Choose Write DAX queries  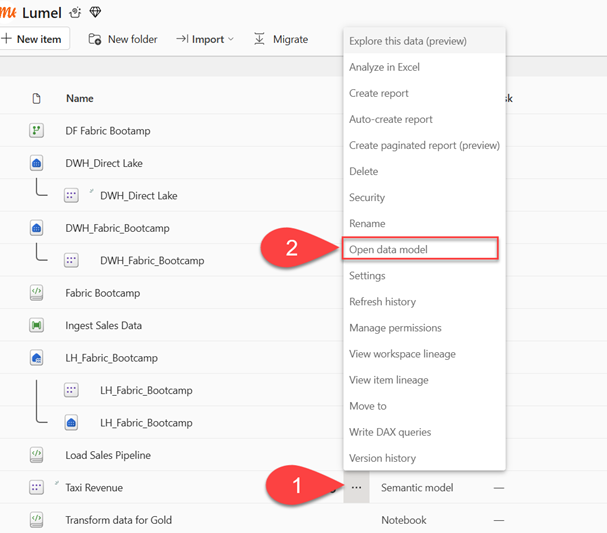point(424,432)
